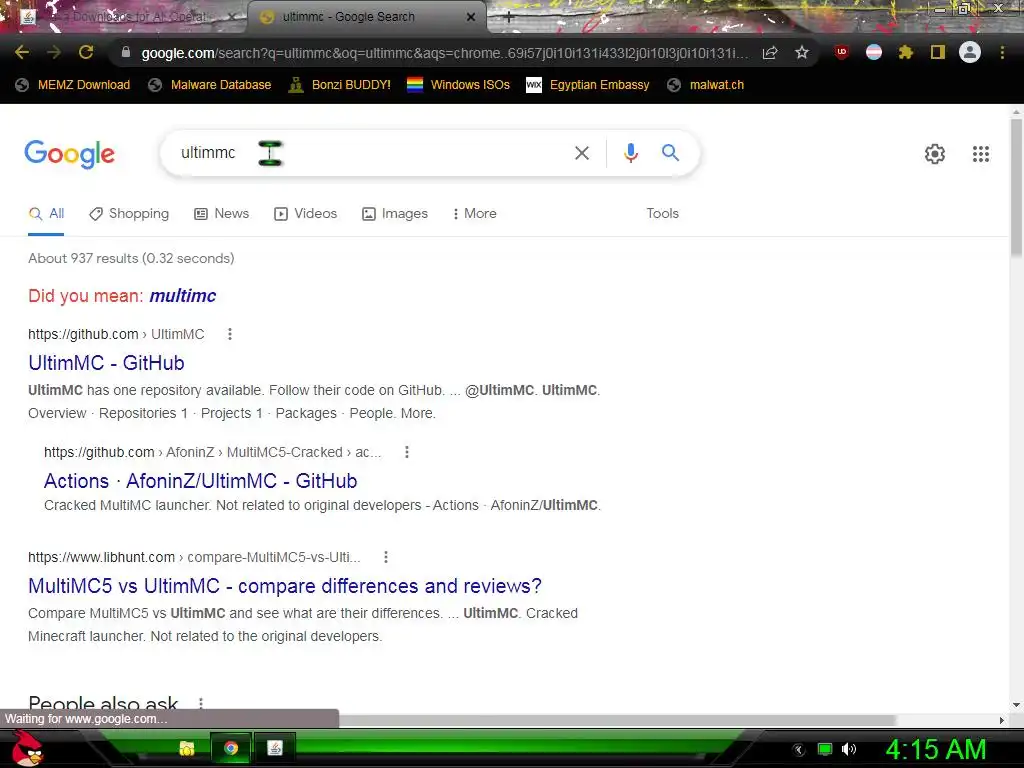1024x768 pixels.
Task: Open Windows ISOs bookmark
Action: (458, 85)
